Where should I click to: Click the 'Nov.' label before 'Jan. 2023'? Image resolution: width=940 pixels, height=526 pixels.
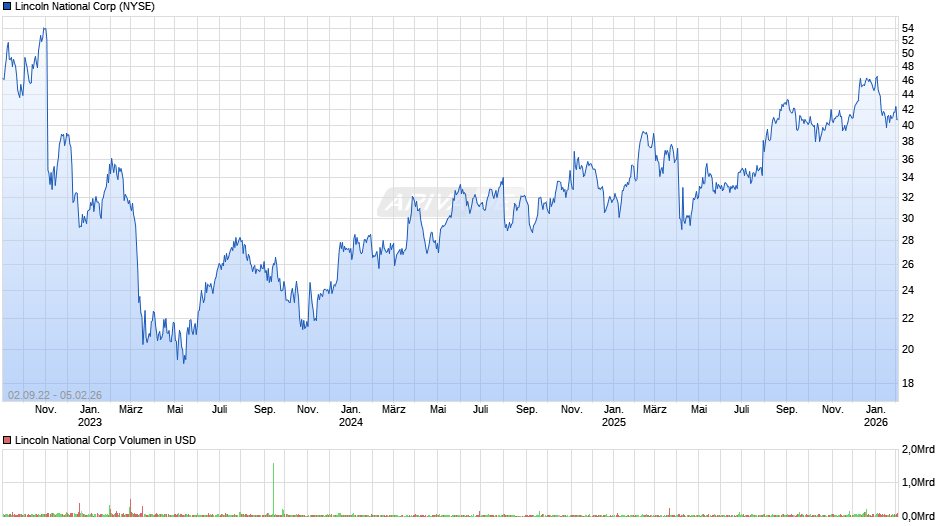[x=46, y=410]
